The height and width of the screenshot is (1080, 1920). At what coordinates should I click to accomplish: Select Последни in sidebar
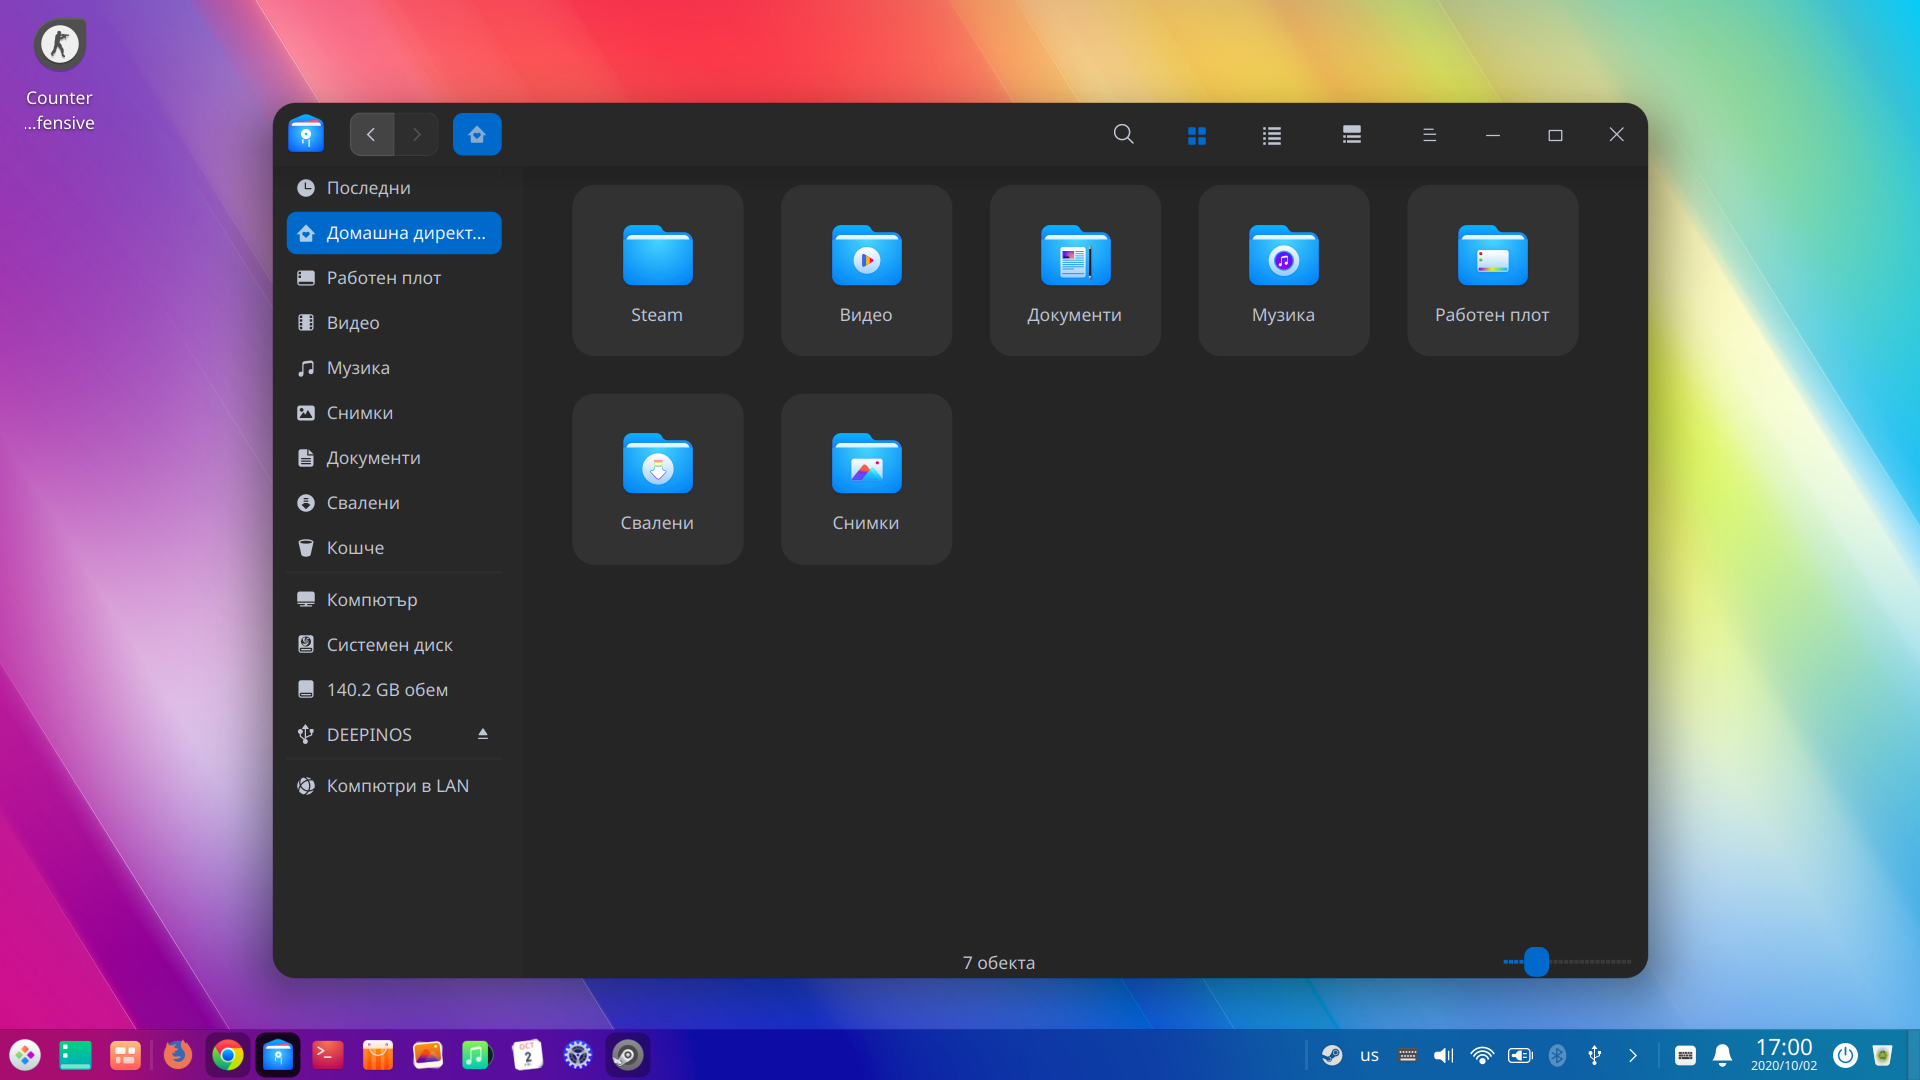(x=368, y=188)
